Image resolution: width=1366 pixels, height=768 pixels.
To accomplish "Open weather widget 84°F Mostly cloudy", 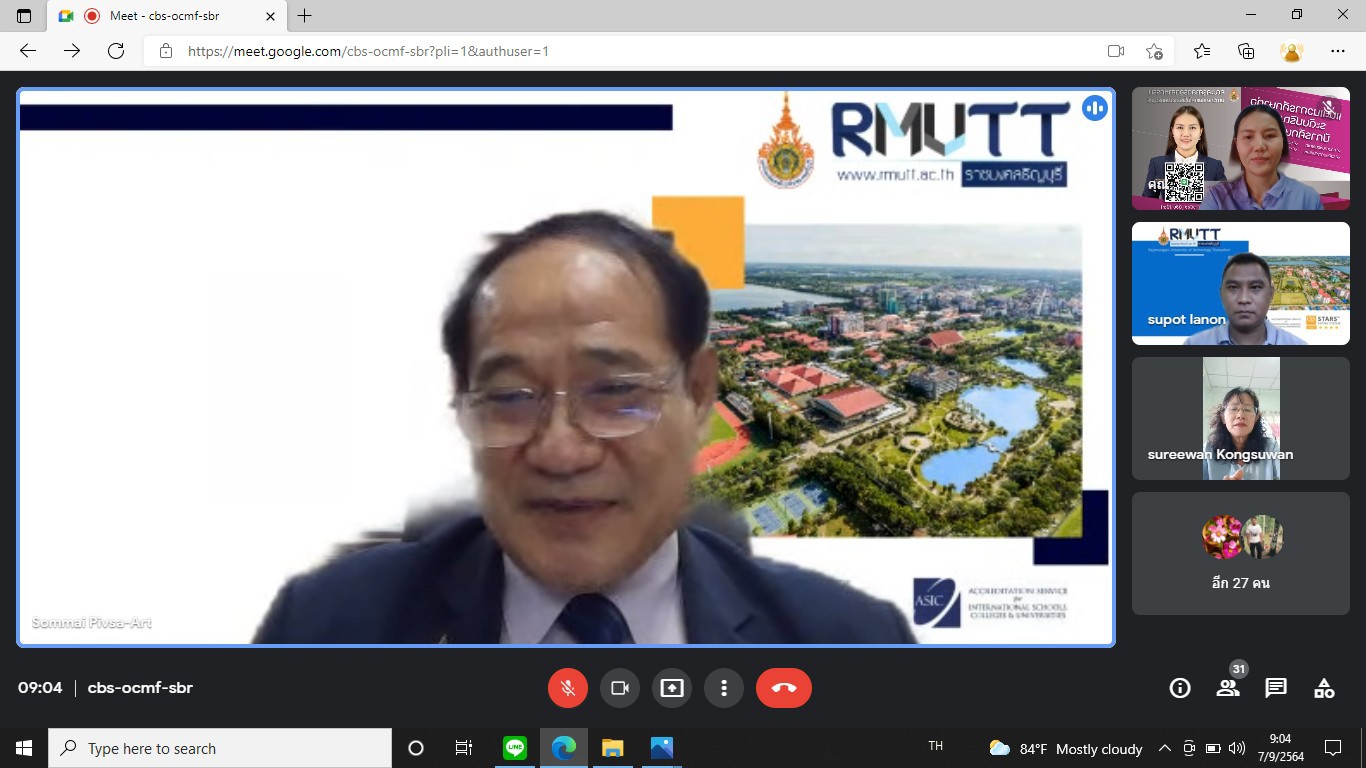I will tap(1066, 748).
